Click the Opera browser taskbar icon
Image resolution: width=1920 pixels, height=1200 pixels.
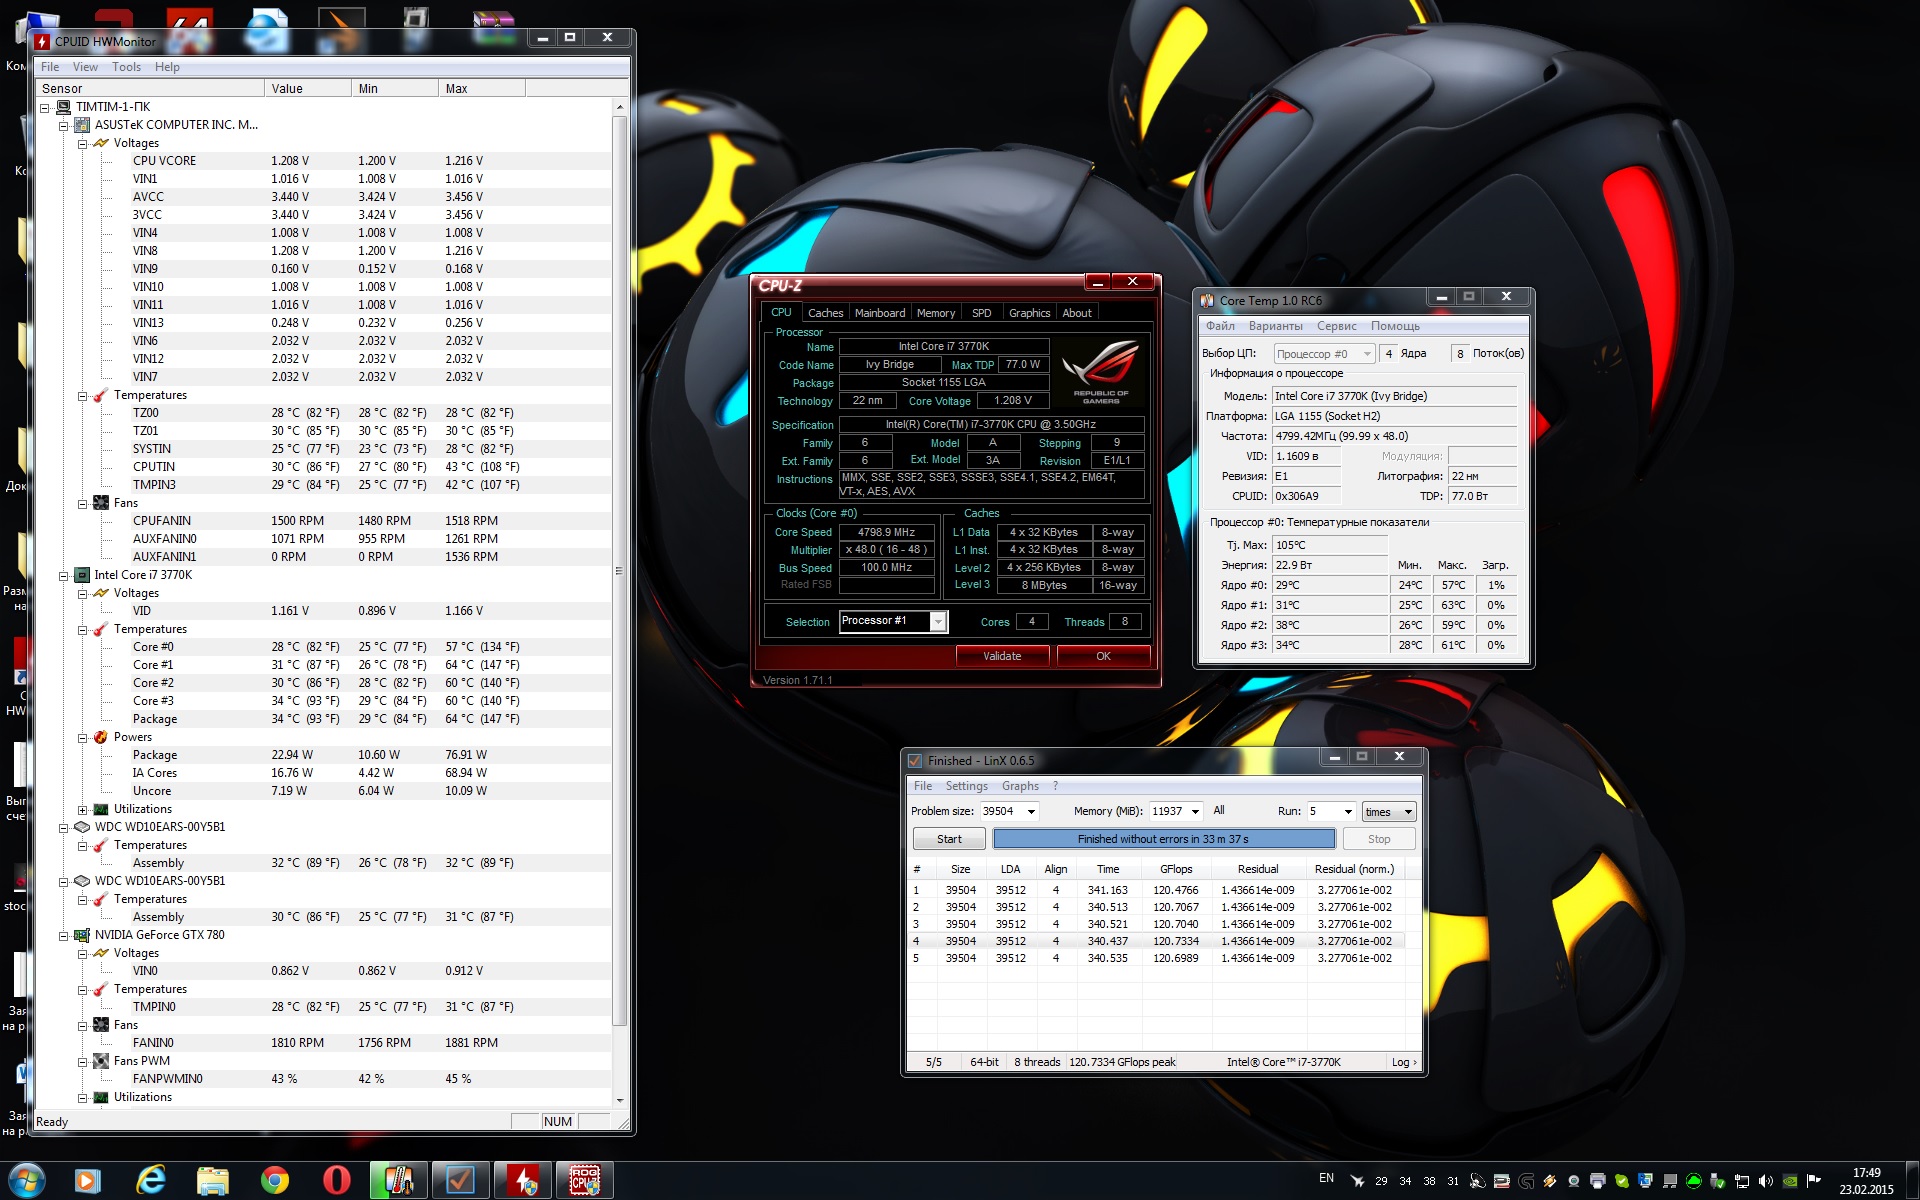pyautogui.click(x=336, y=1181)
